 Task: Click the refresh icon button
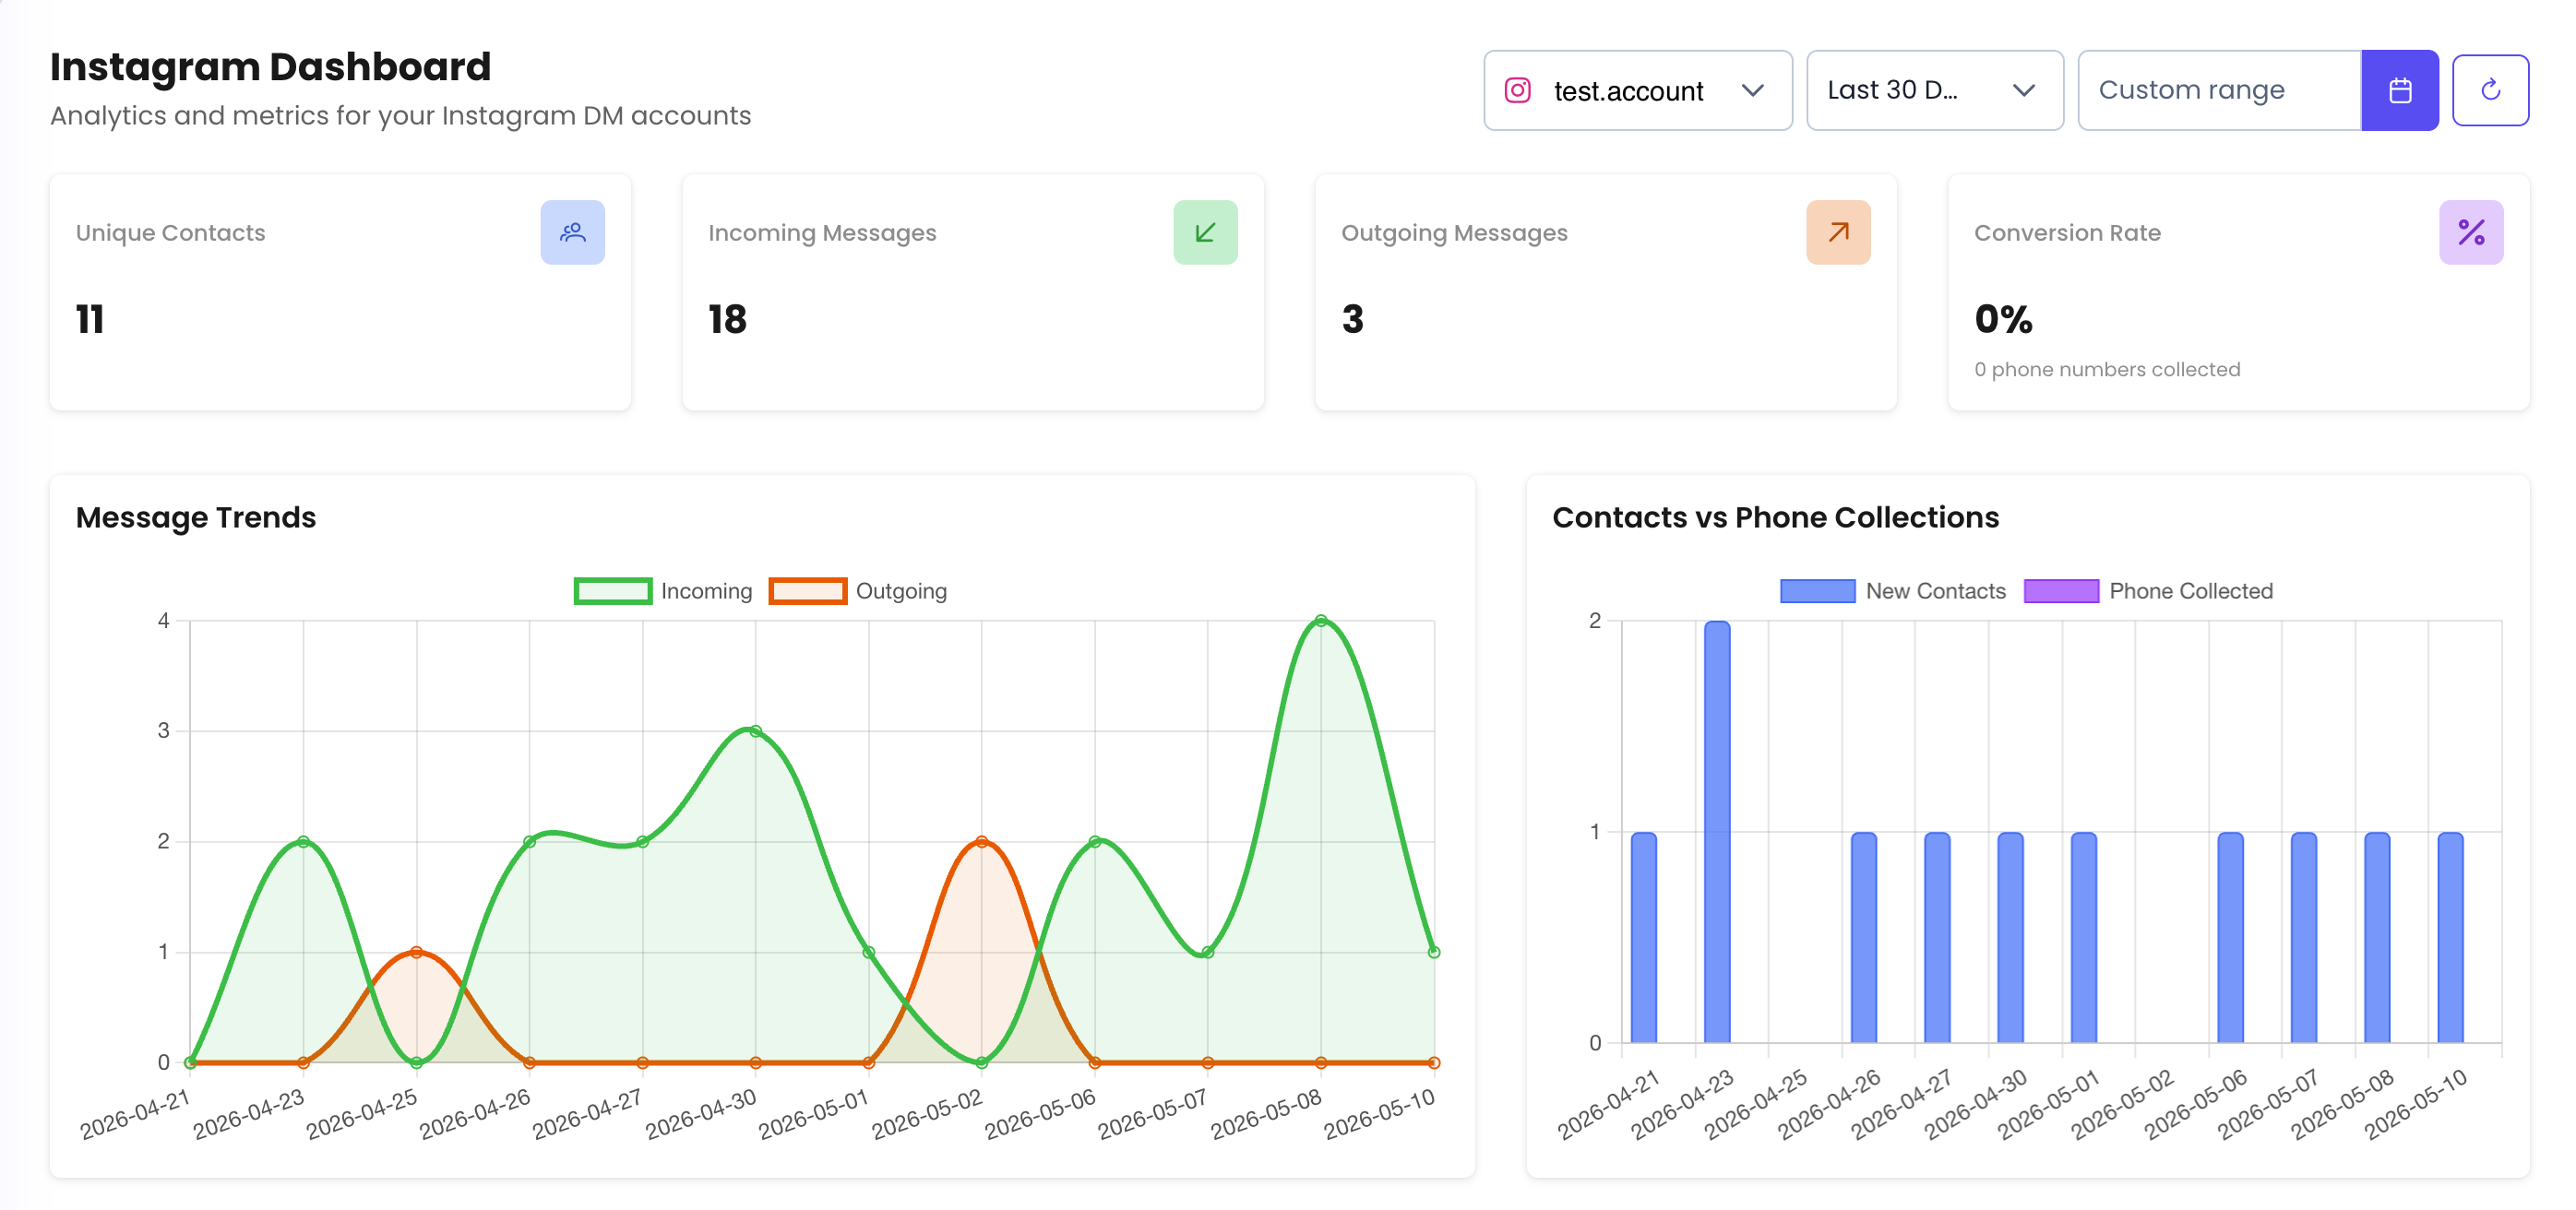pos(2490,90)
